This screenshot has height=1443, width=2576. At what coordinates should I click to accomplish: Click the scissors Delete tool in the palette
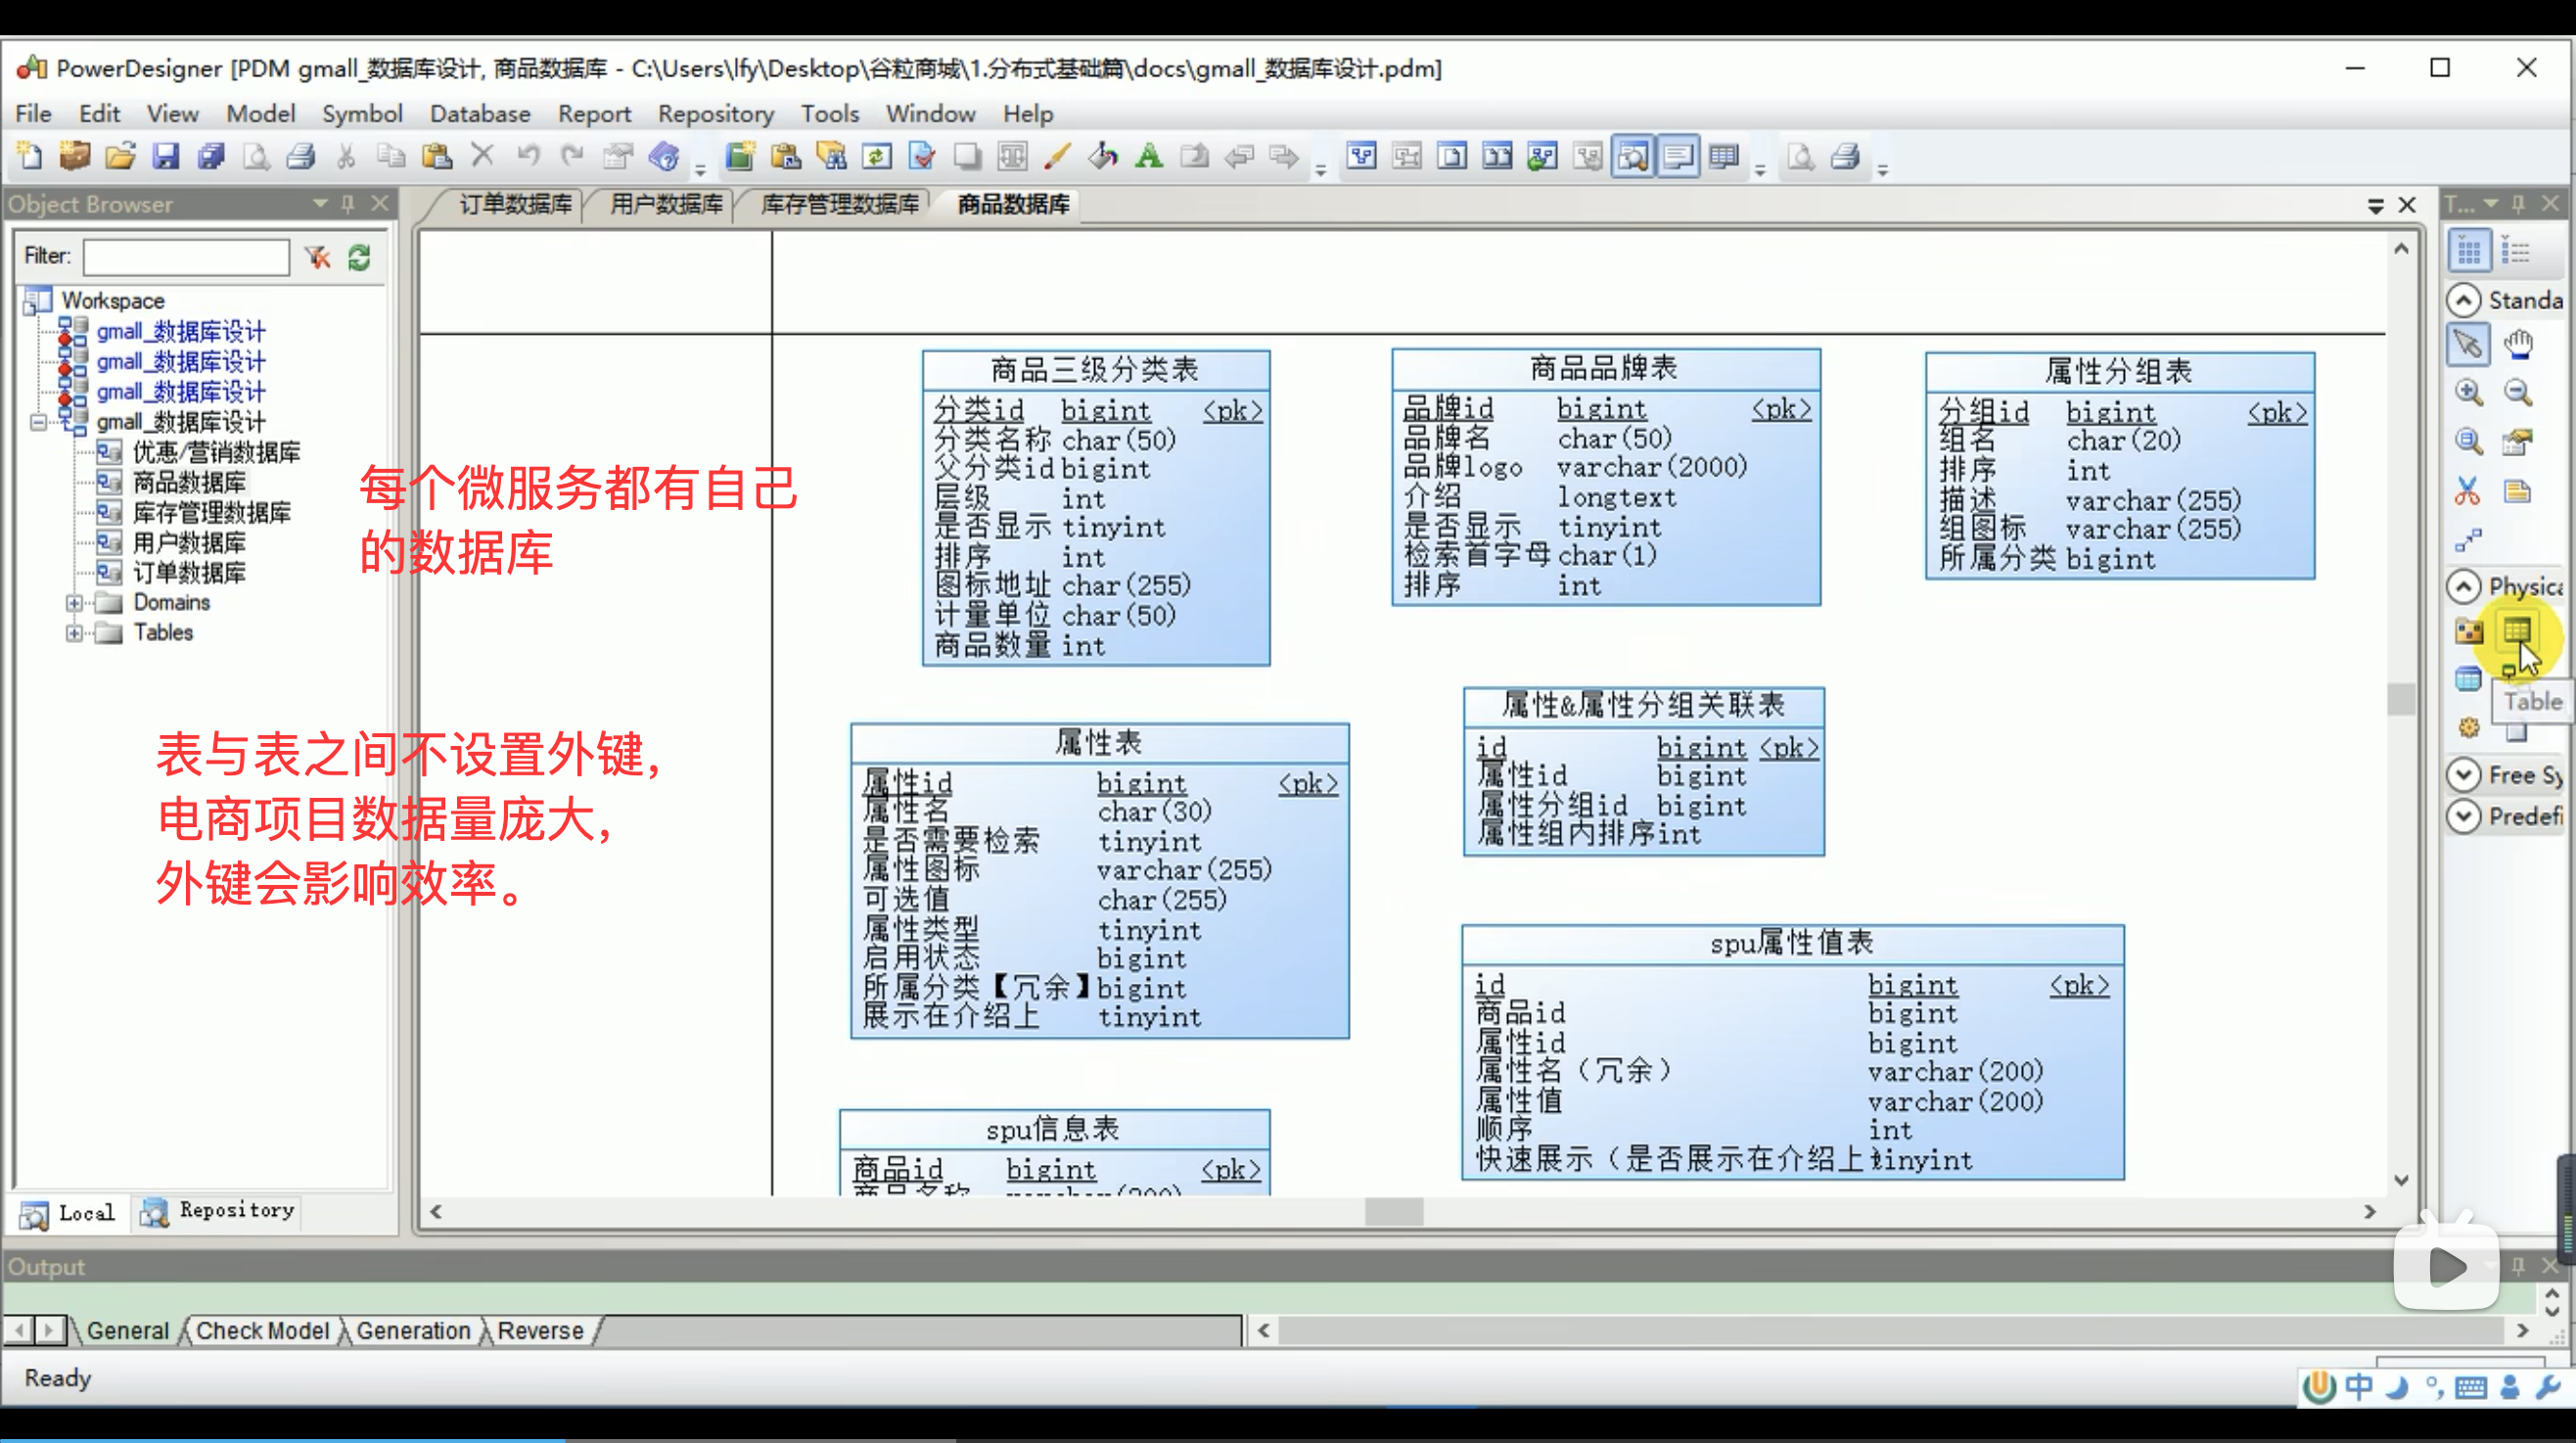pos(2468,491)
